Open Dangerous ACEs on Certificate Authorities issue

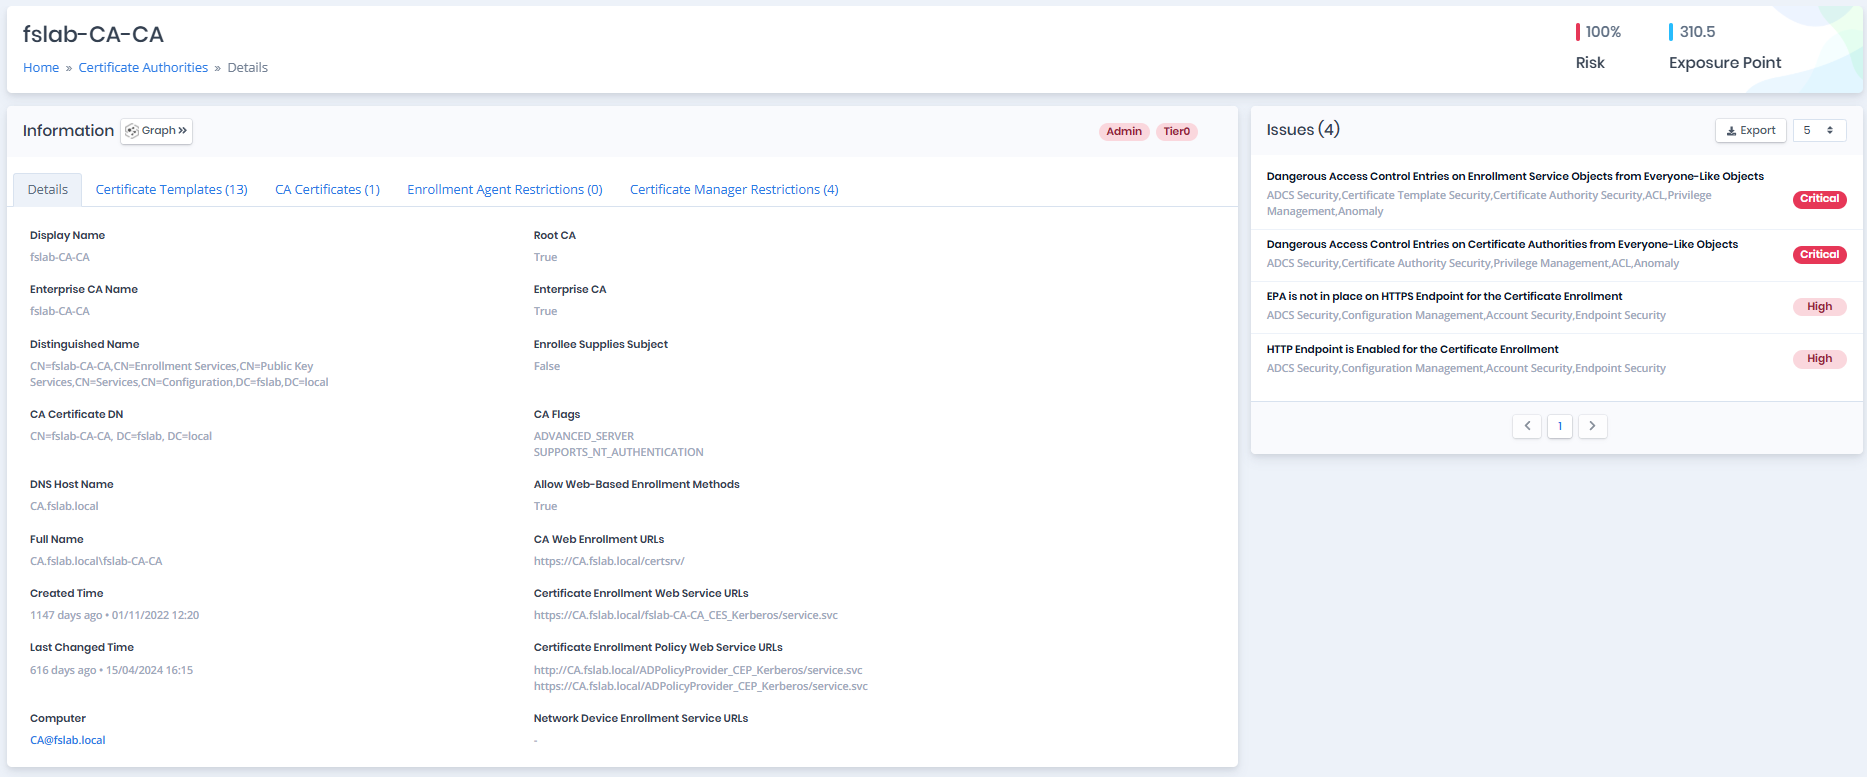tap(1501, 244)
